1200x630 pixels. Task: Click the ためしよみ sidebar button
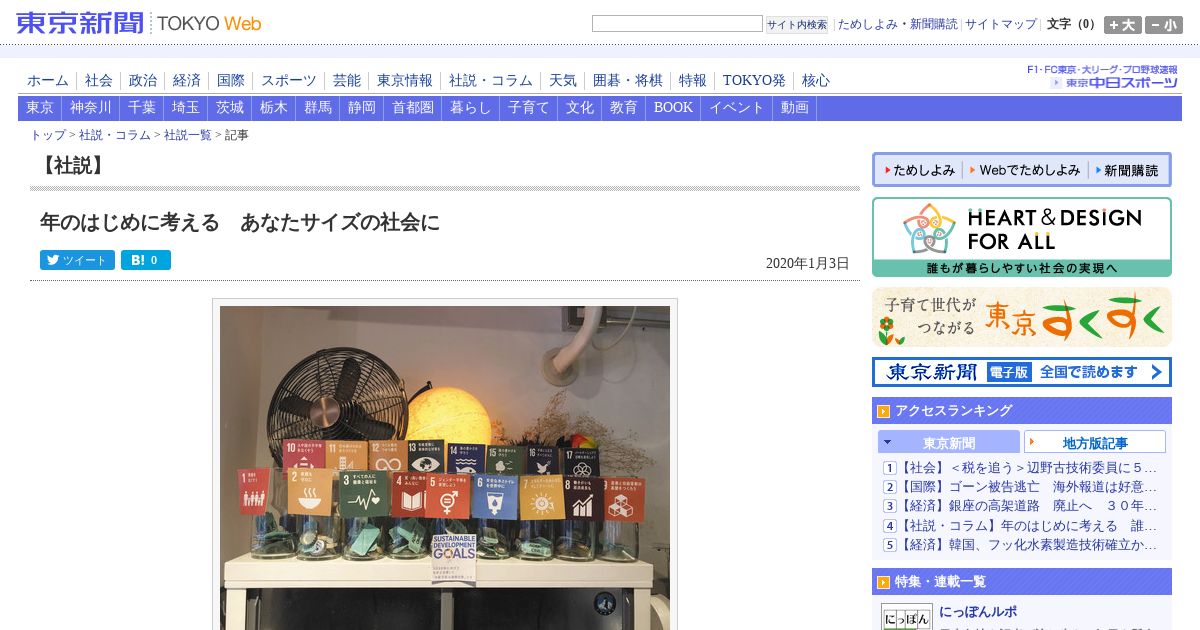pyautogui.click(x=919, y=170)
